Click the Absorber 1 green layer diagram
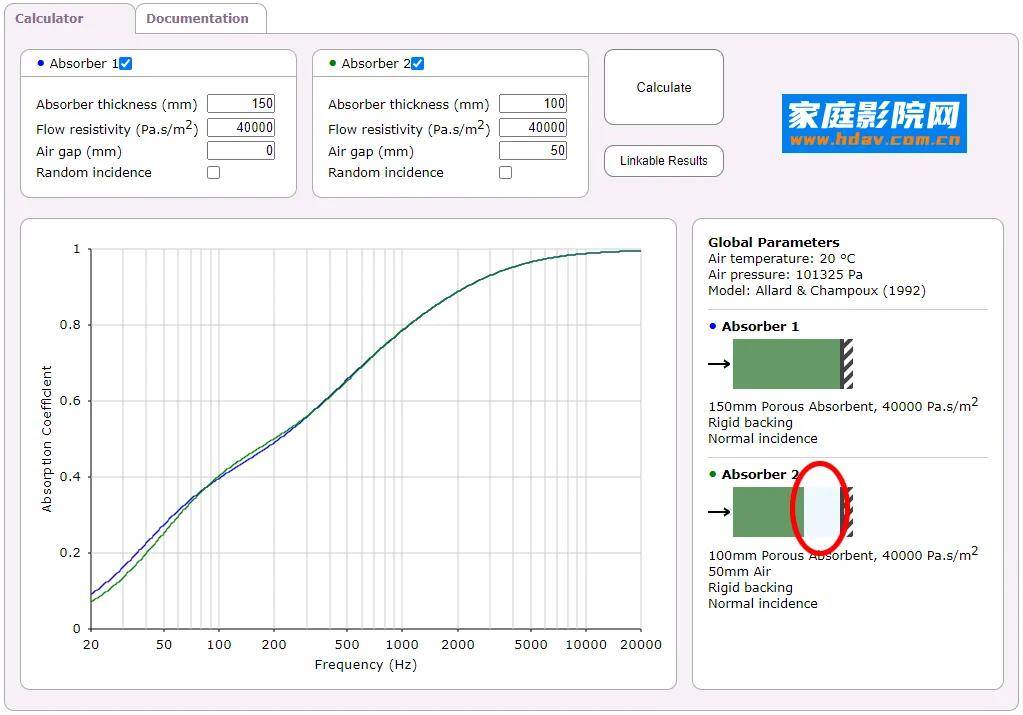This screenshot has height=715, width=1023. click(787, 364)
